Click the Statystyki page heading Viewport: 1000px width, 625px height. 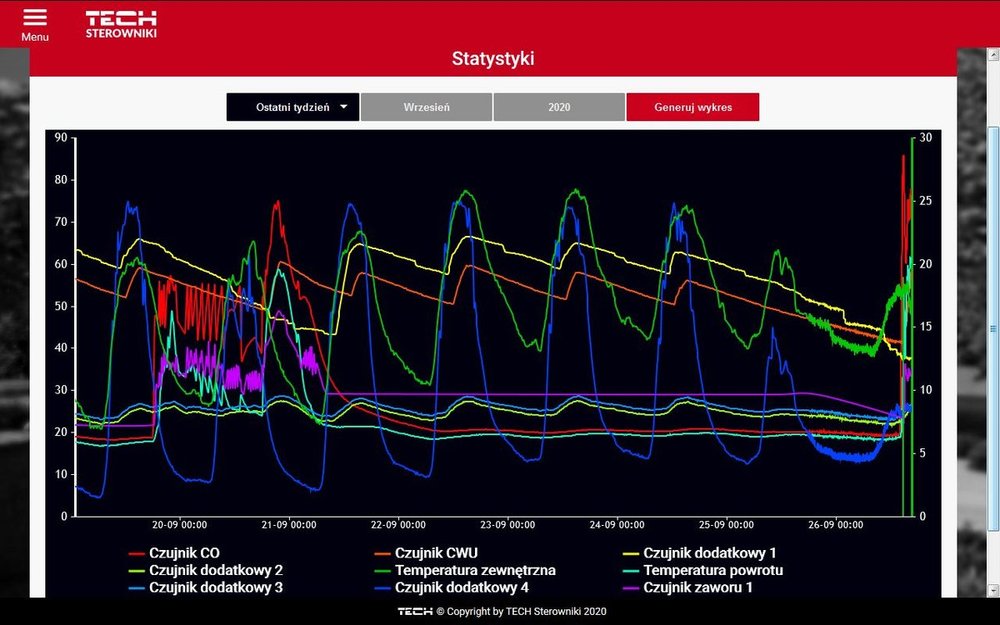click(493, 59)
